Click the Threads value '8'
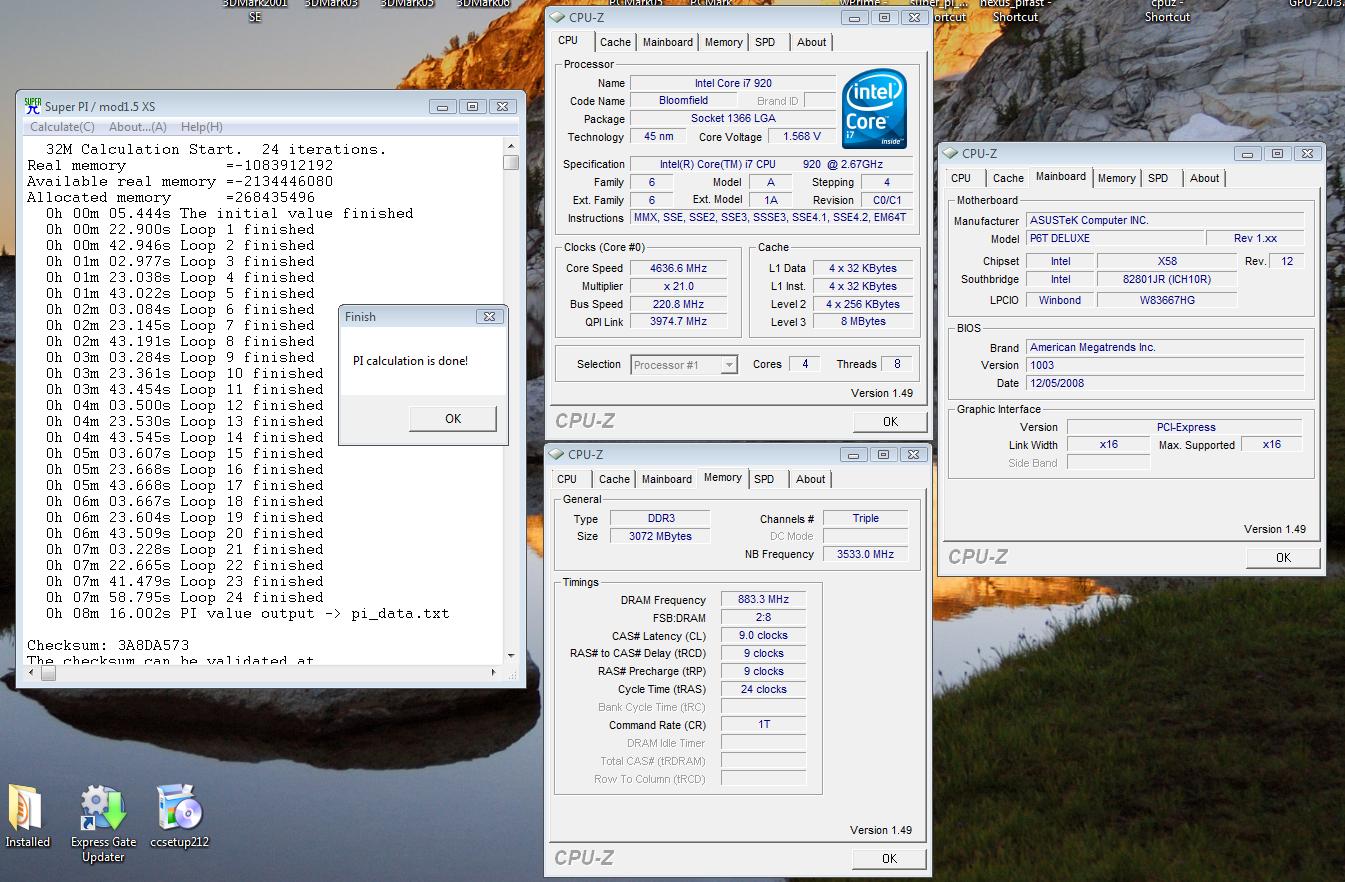The height and width of the screenshot is (882, 1345). pos(897,364)
